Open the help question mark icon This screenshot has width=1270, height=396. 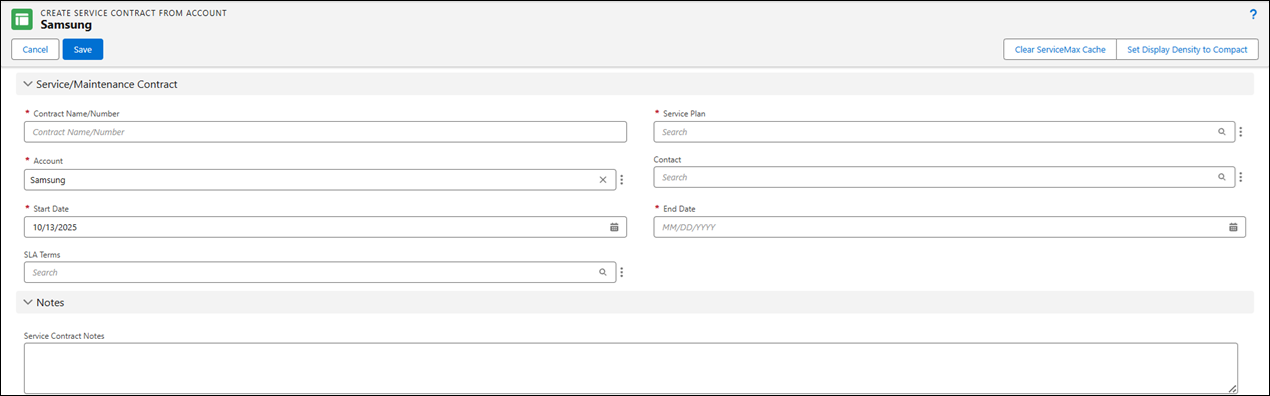coord(1253,14)
